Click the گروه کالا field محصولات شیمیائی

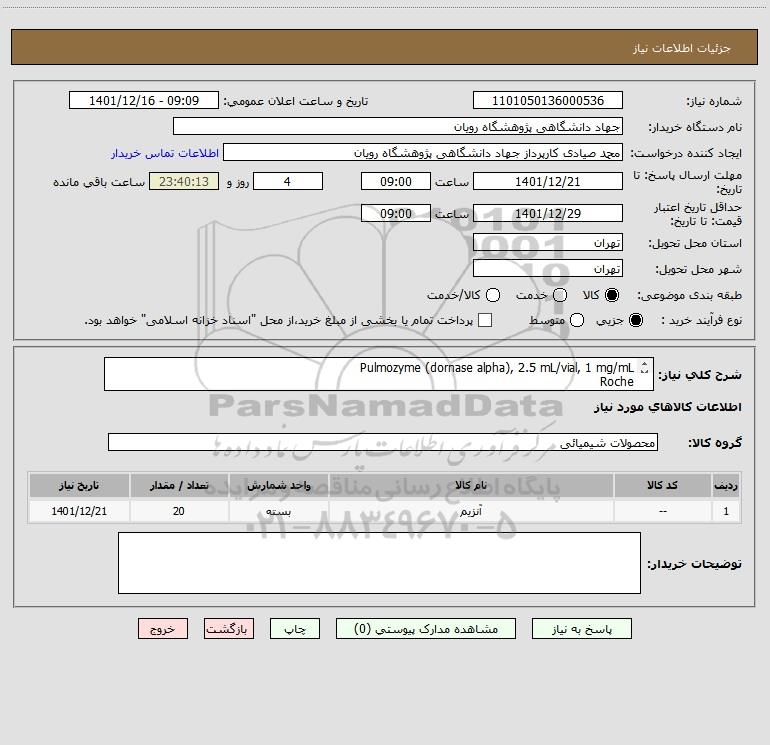tap(383, 442)
